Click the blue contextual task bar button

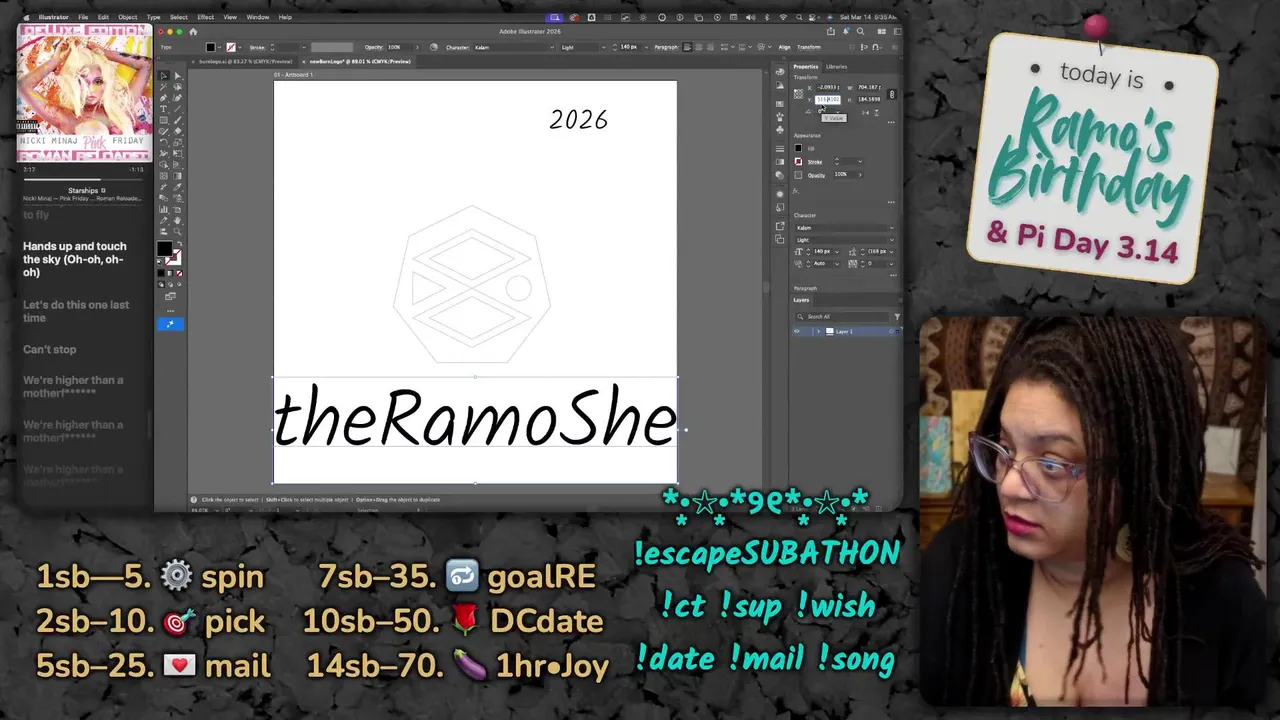[x=170, y=323]
